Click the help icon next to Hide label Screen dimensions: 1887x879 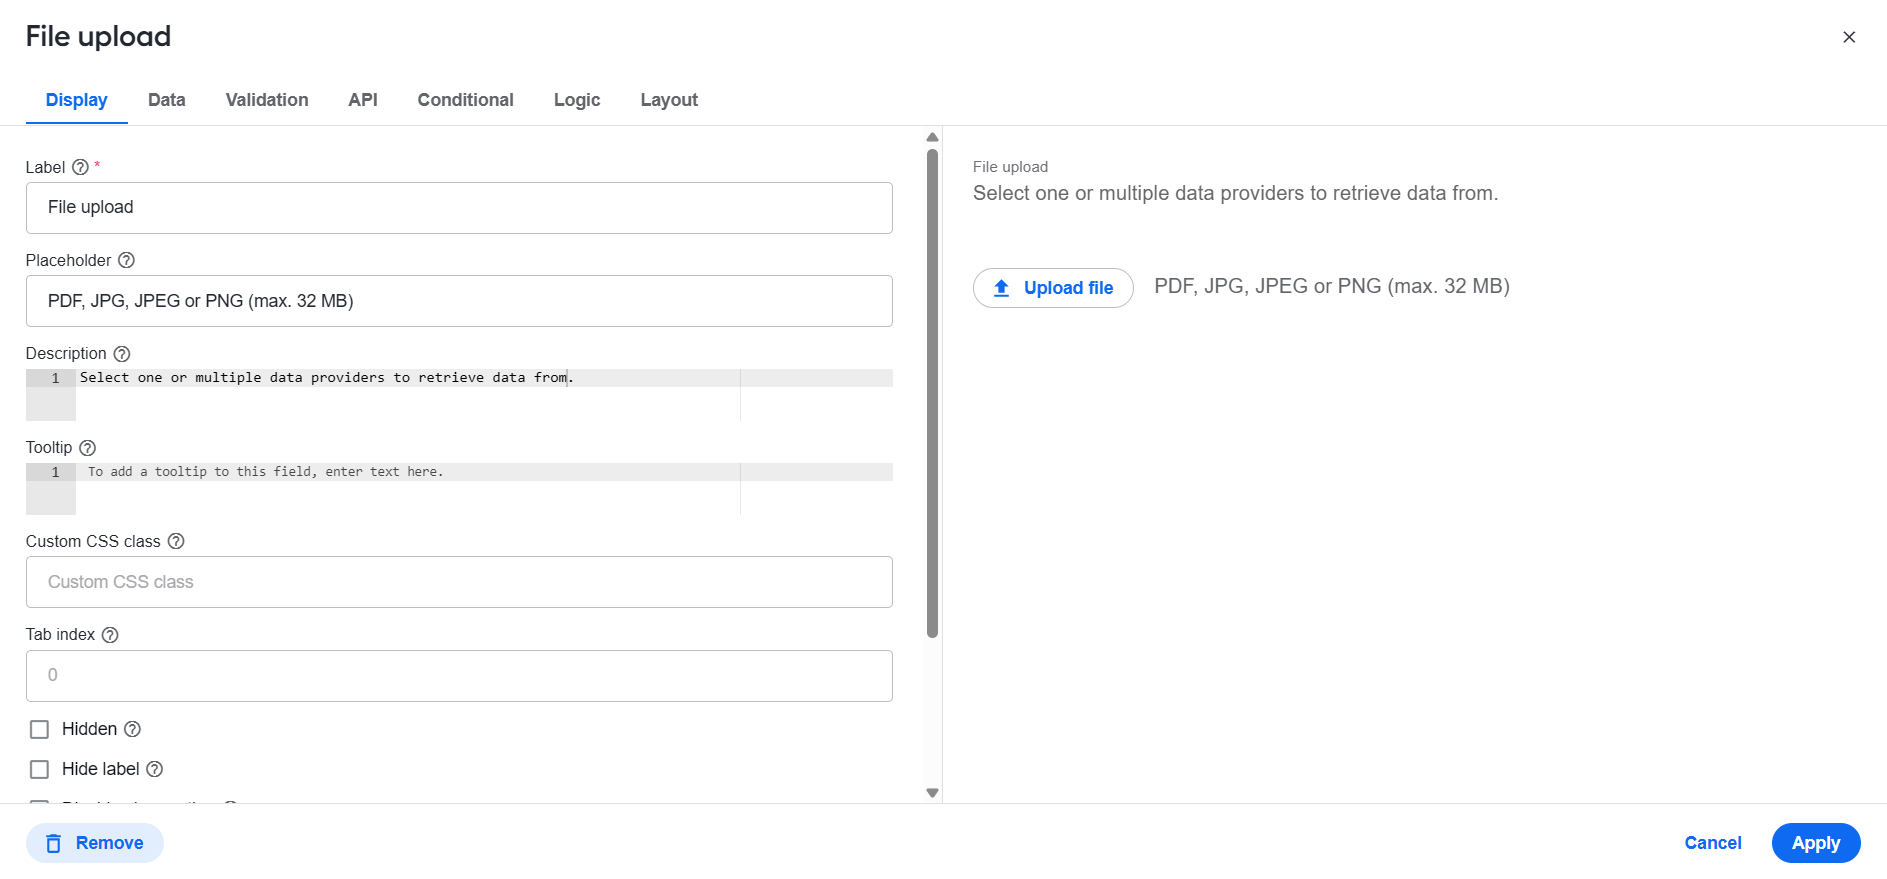point(154,769)
